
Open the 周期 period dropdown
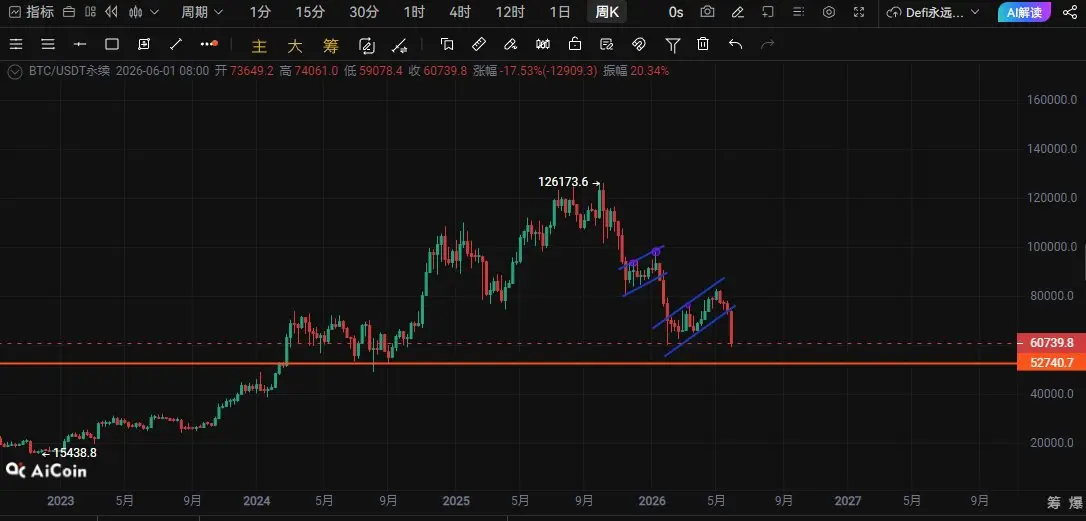coord(202,12)
